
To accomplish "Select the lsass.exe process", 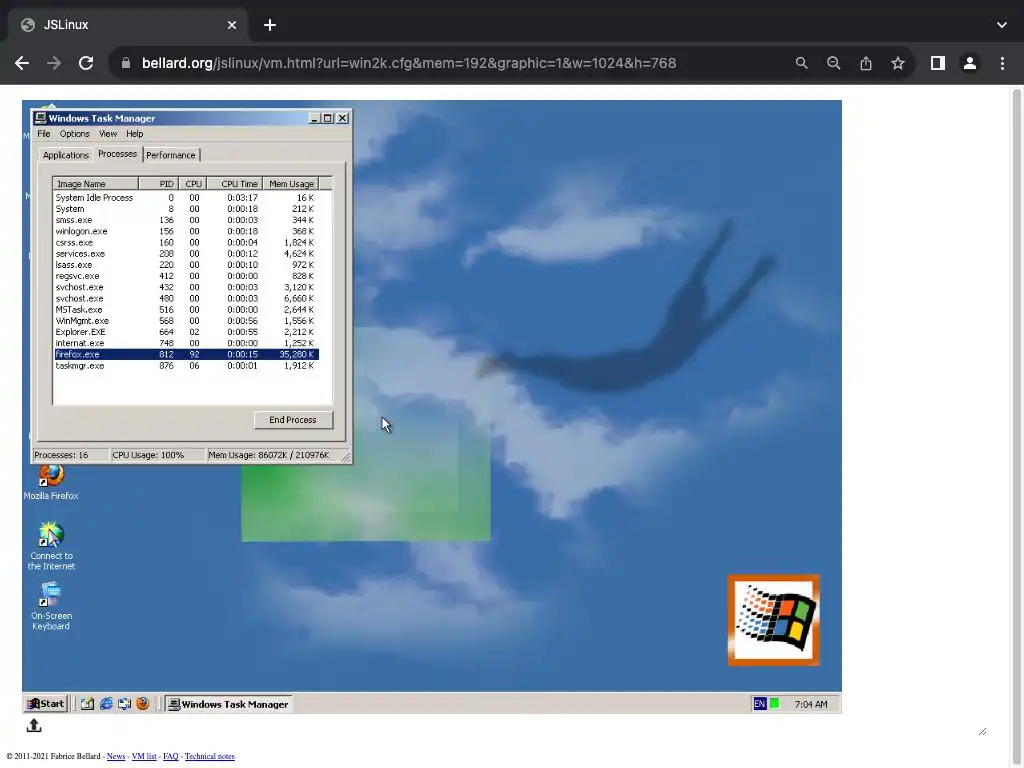I will (186, 264).
